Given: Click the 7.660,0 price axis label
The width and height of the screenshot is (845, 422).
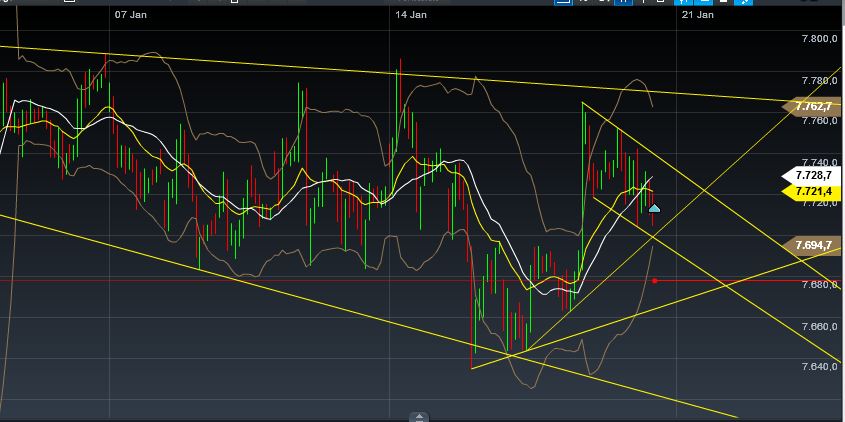Looking at the screenshot, I should (x=819, y=326).
